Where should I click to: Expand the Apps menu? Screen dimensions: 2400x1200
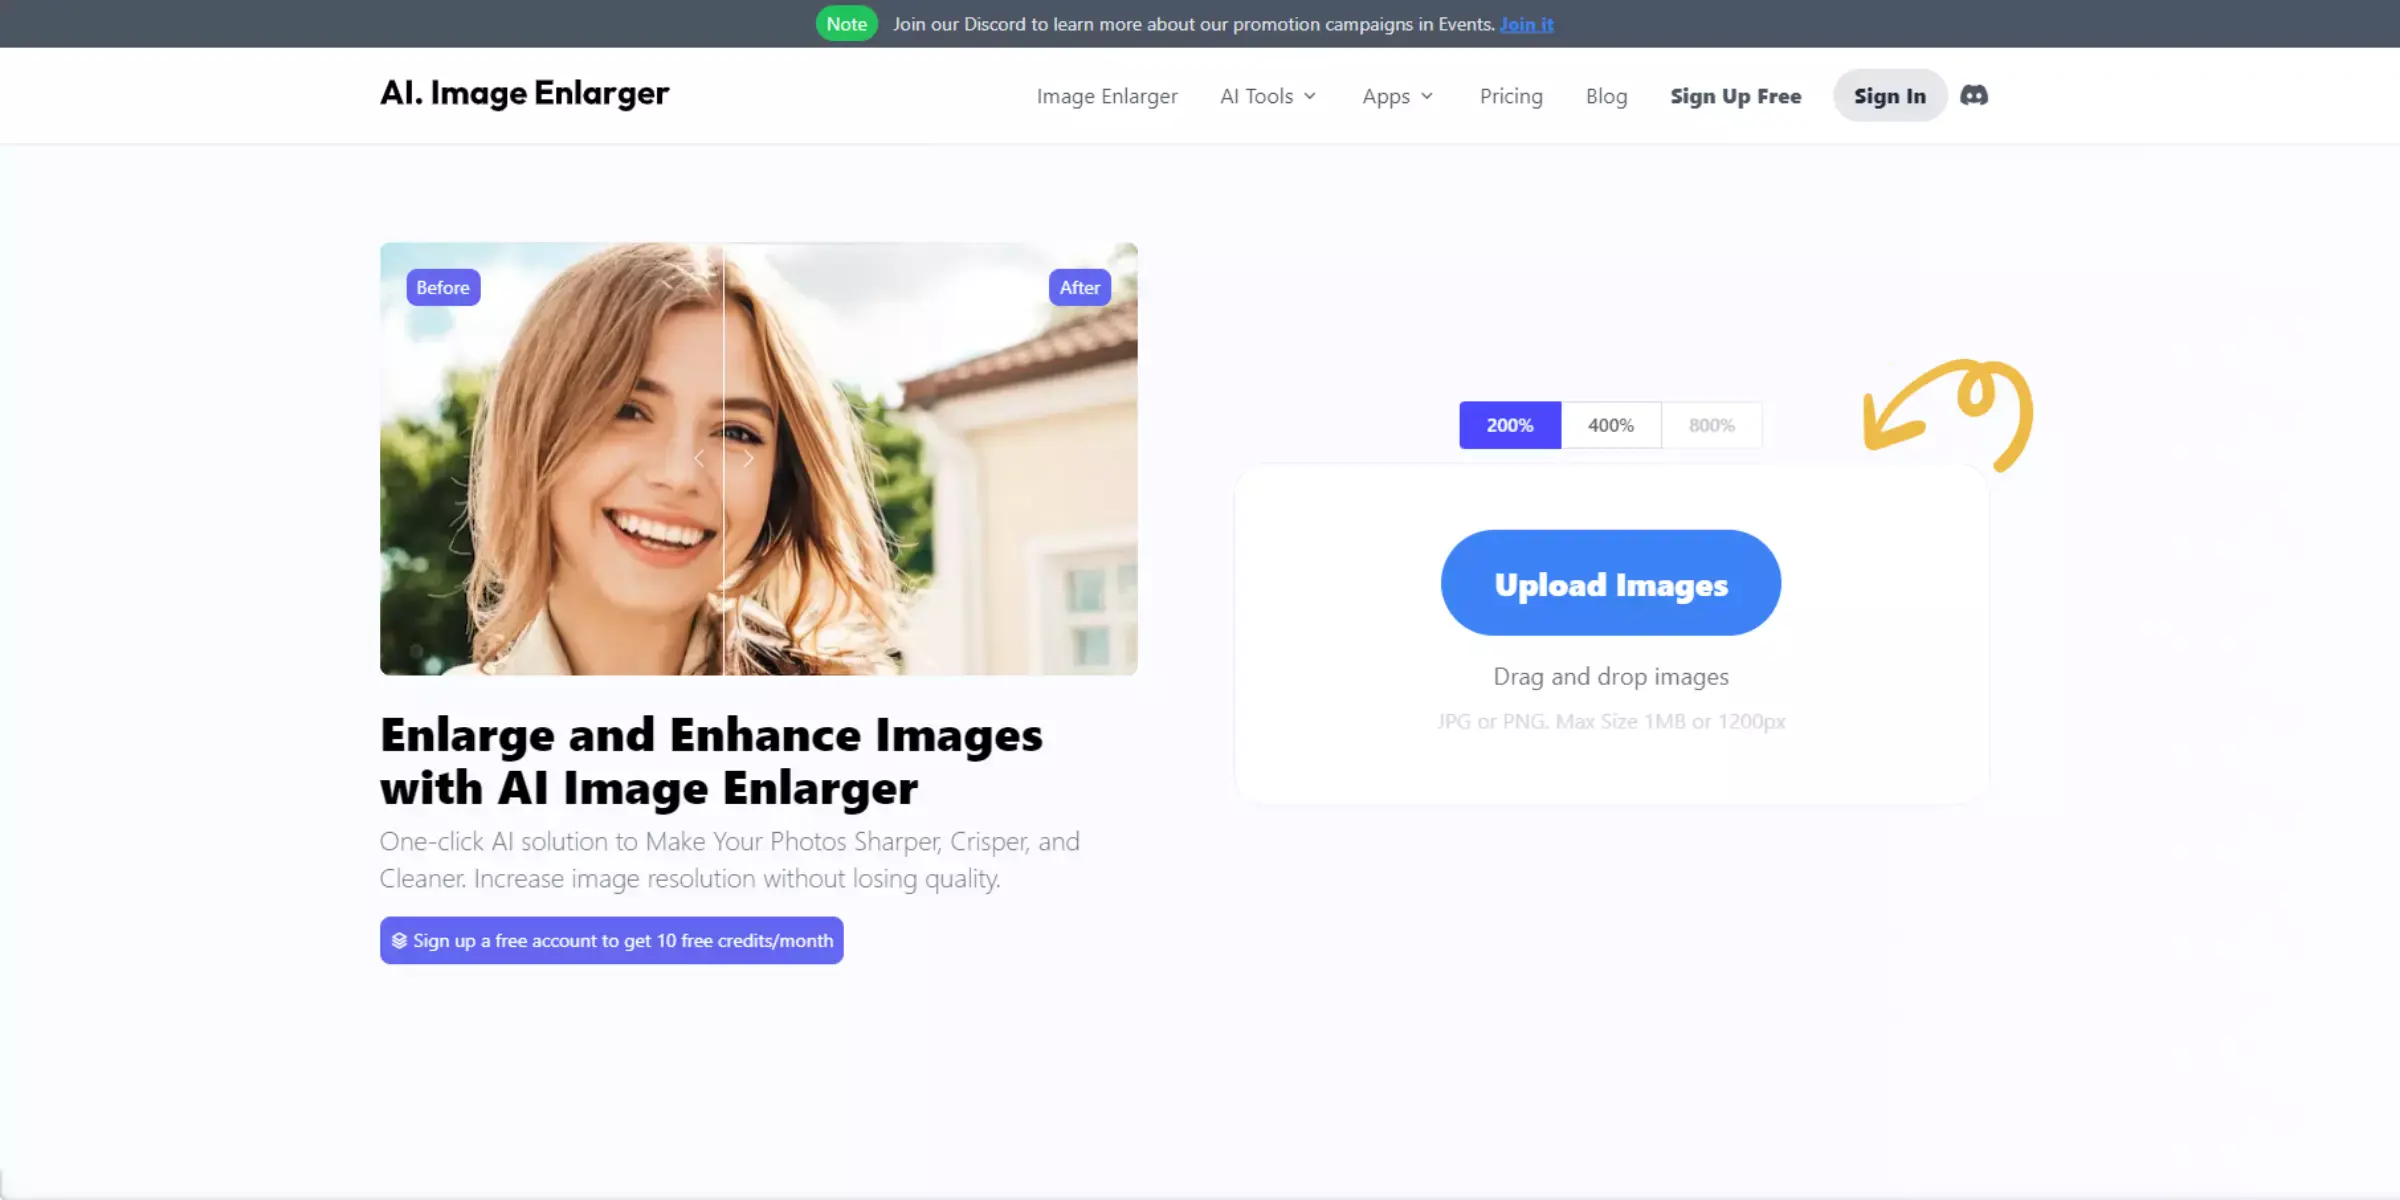point(1396,95)
